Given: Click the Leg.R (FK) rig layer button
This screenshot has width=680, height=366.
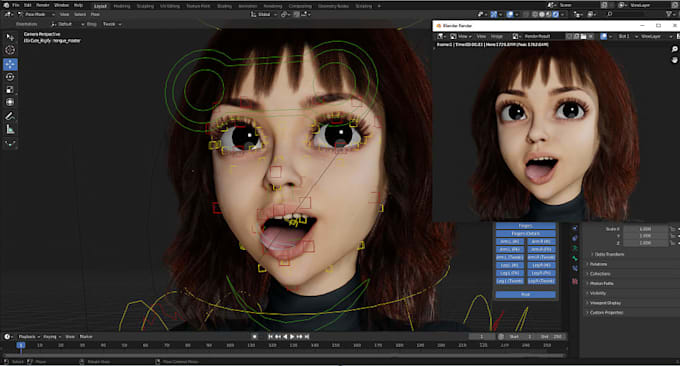Looking at the screenshot, I should click(x=541, y=273).
